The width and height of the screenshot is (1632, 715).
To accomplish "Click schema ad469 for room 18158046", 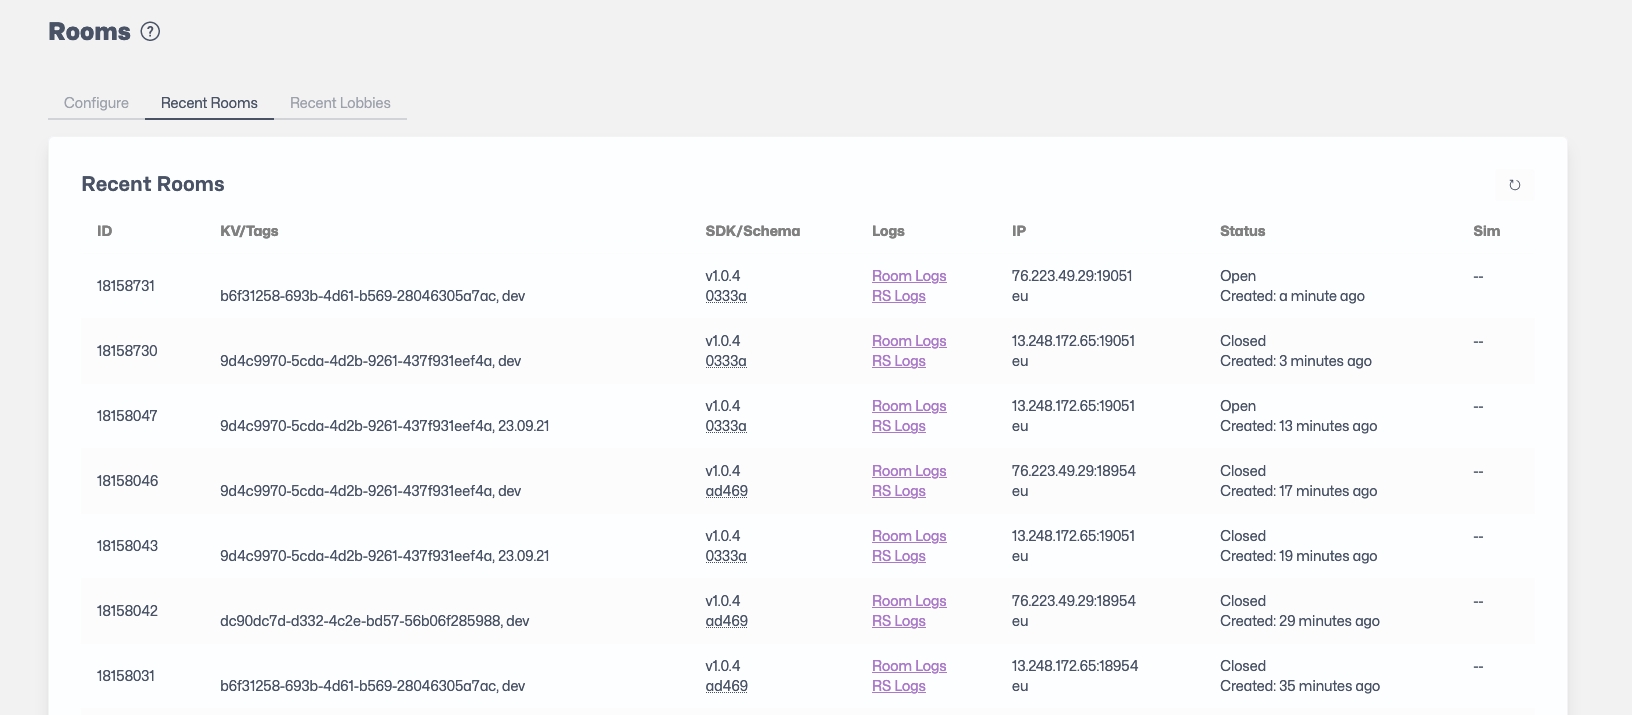I will click(726, 491).
